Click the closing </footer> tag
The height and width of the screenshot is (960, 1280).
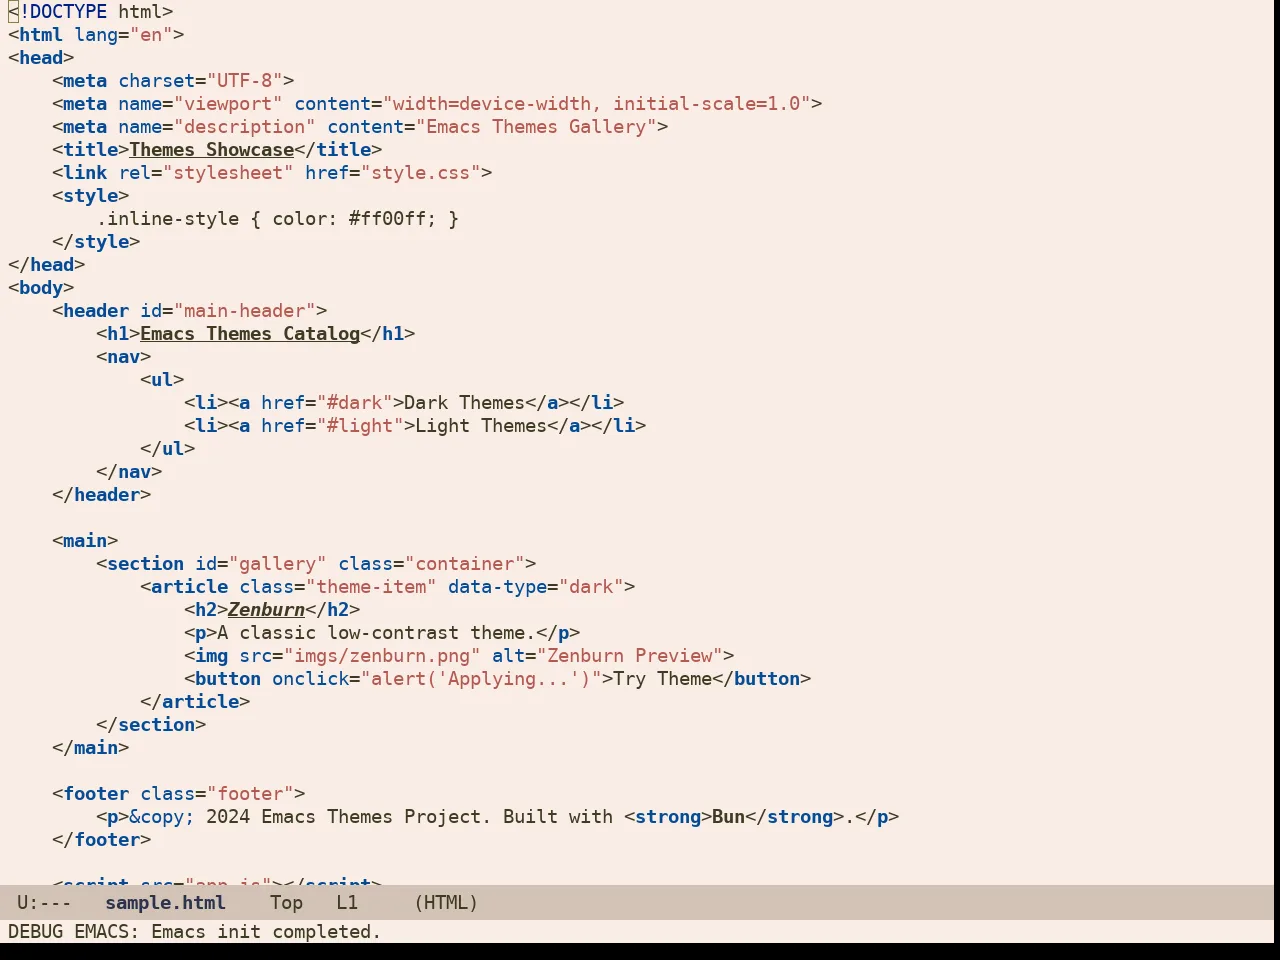pyautogui.click(x=102, y=840)
